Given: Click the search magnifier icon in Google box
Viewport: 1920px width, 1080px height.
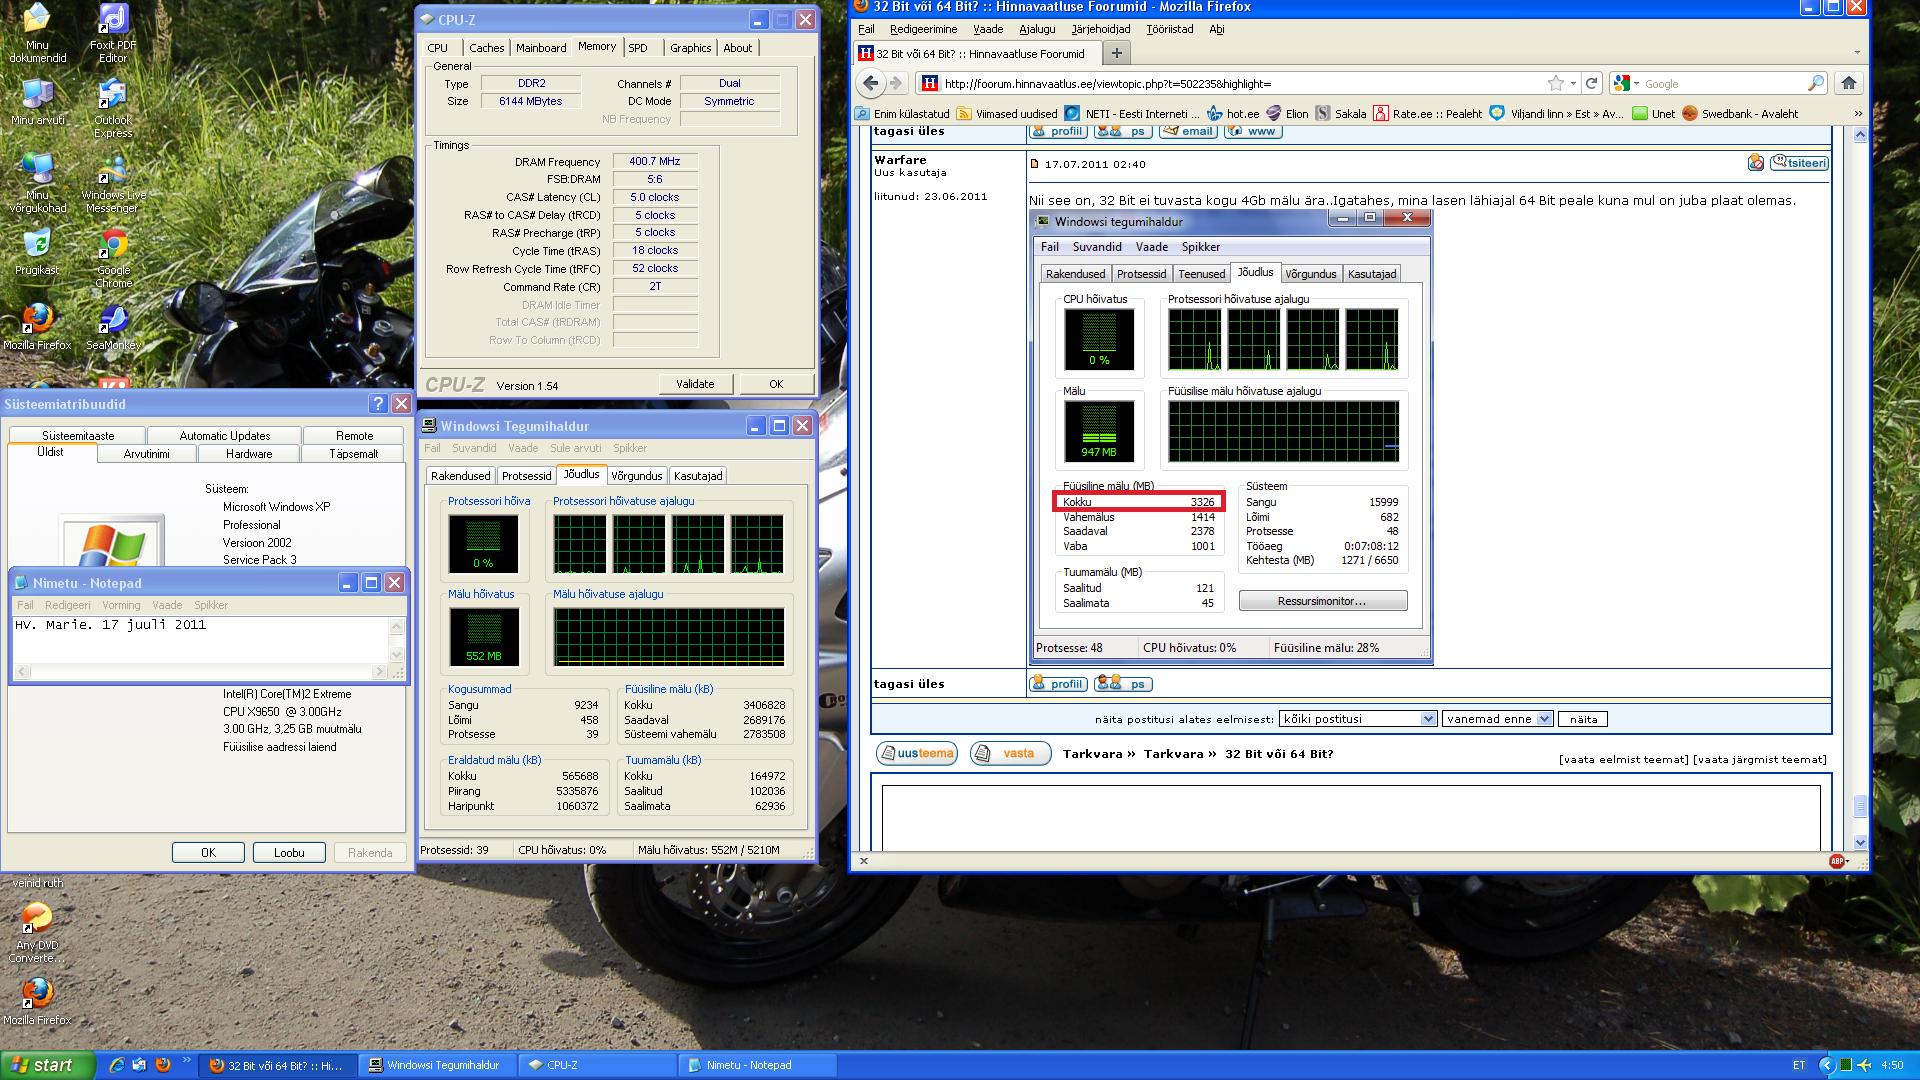Looking at the screenshot, I should [x=1815, y=84].
